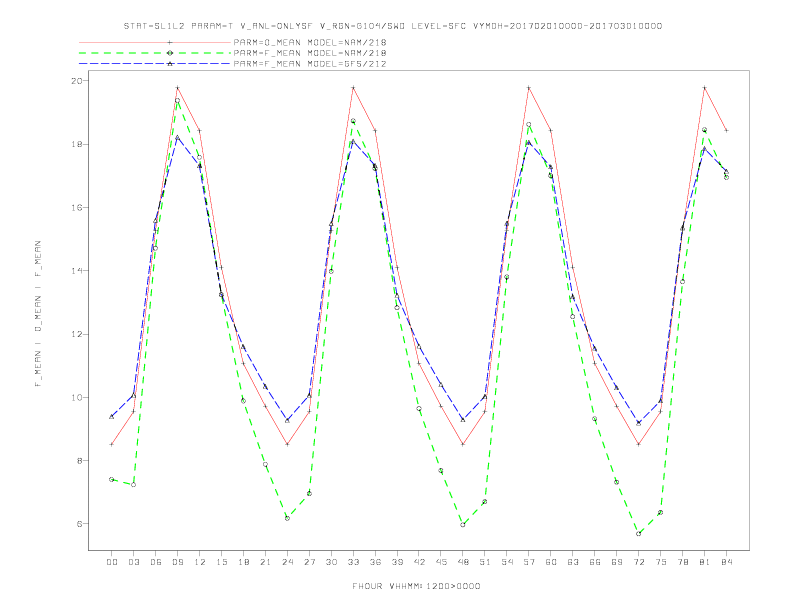Click the green dashed legend line sample
Viewport: 792px width, 612px height.
155,53
